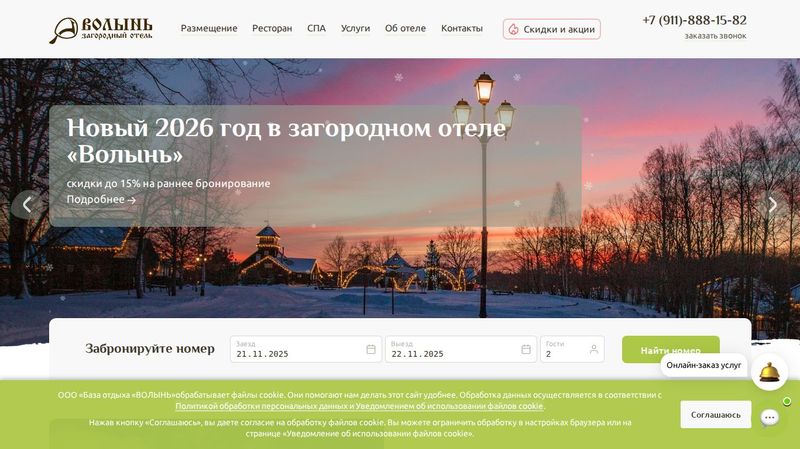Click the Подробнее link on banner
800x449 pixels.
101,199
